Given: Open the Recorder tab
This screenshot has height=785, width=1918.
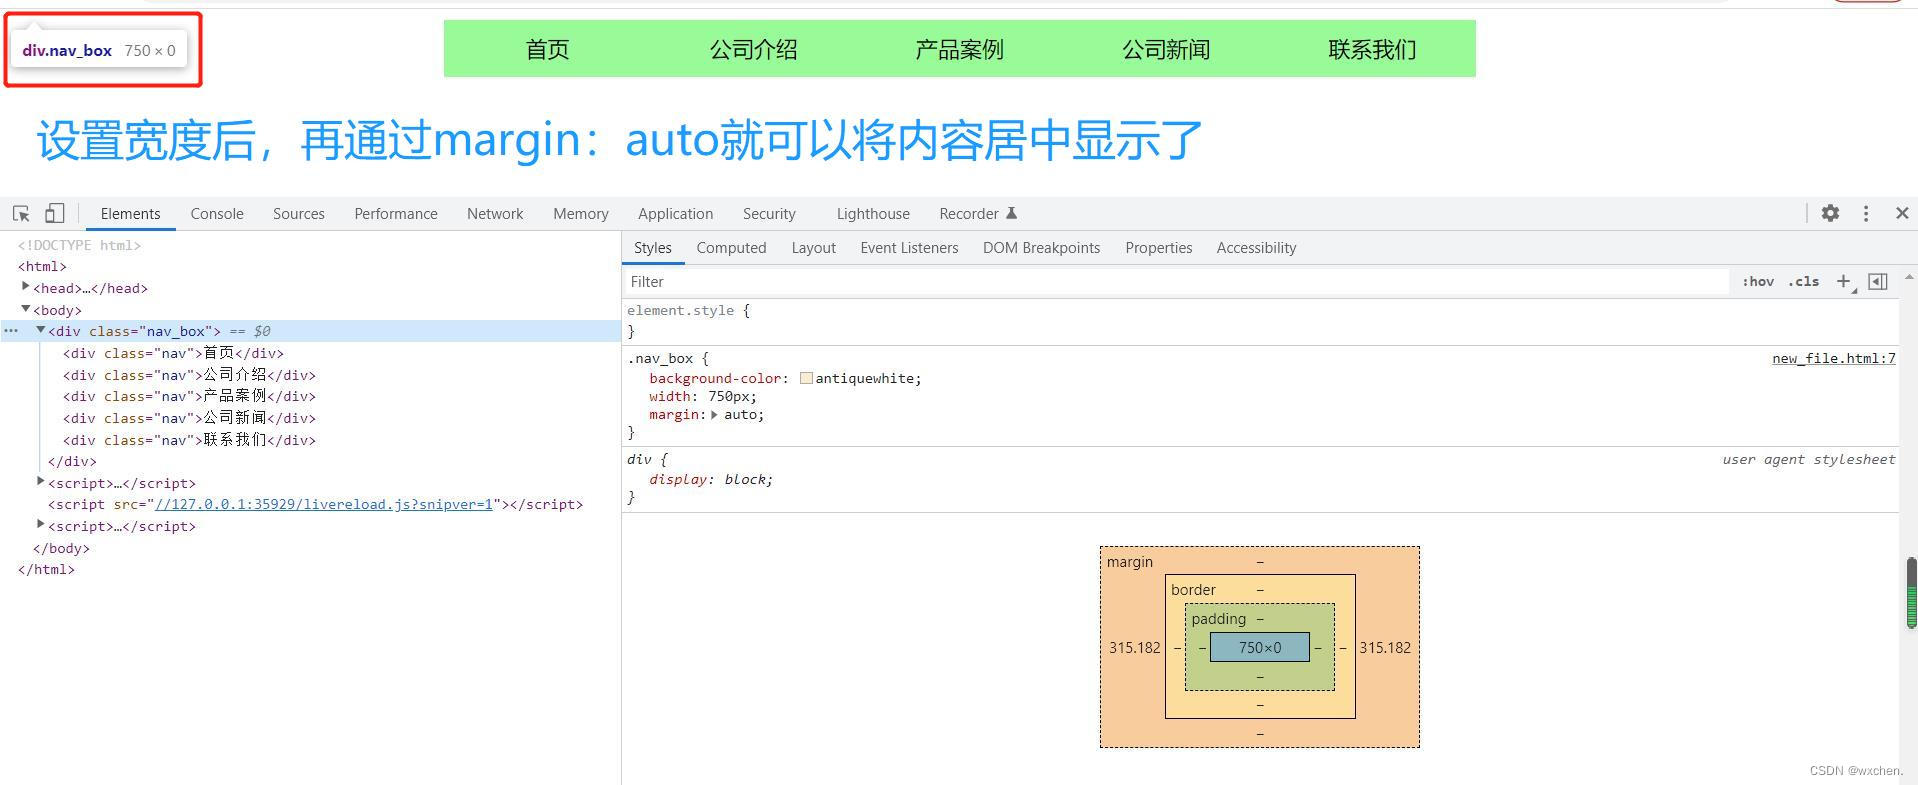Looking at the screenshot, I should [969, 214].
